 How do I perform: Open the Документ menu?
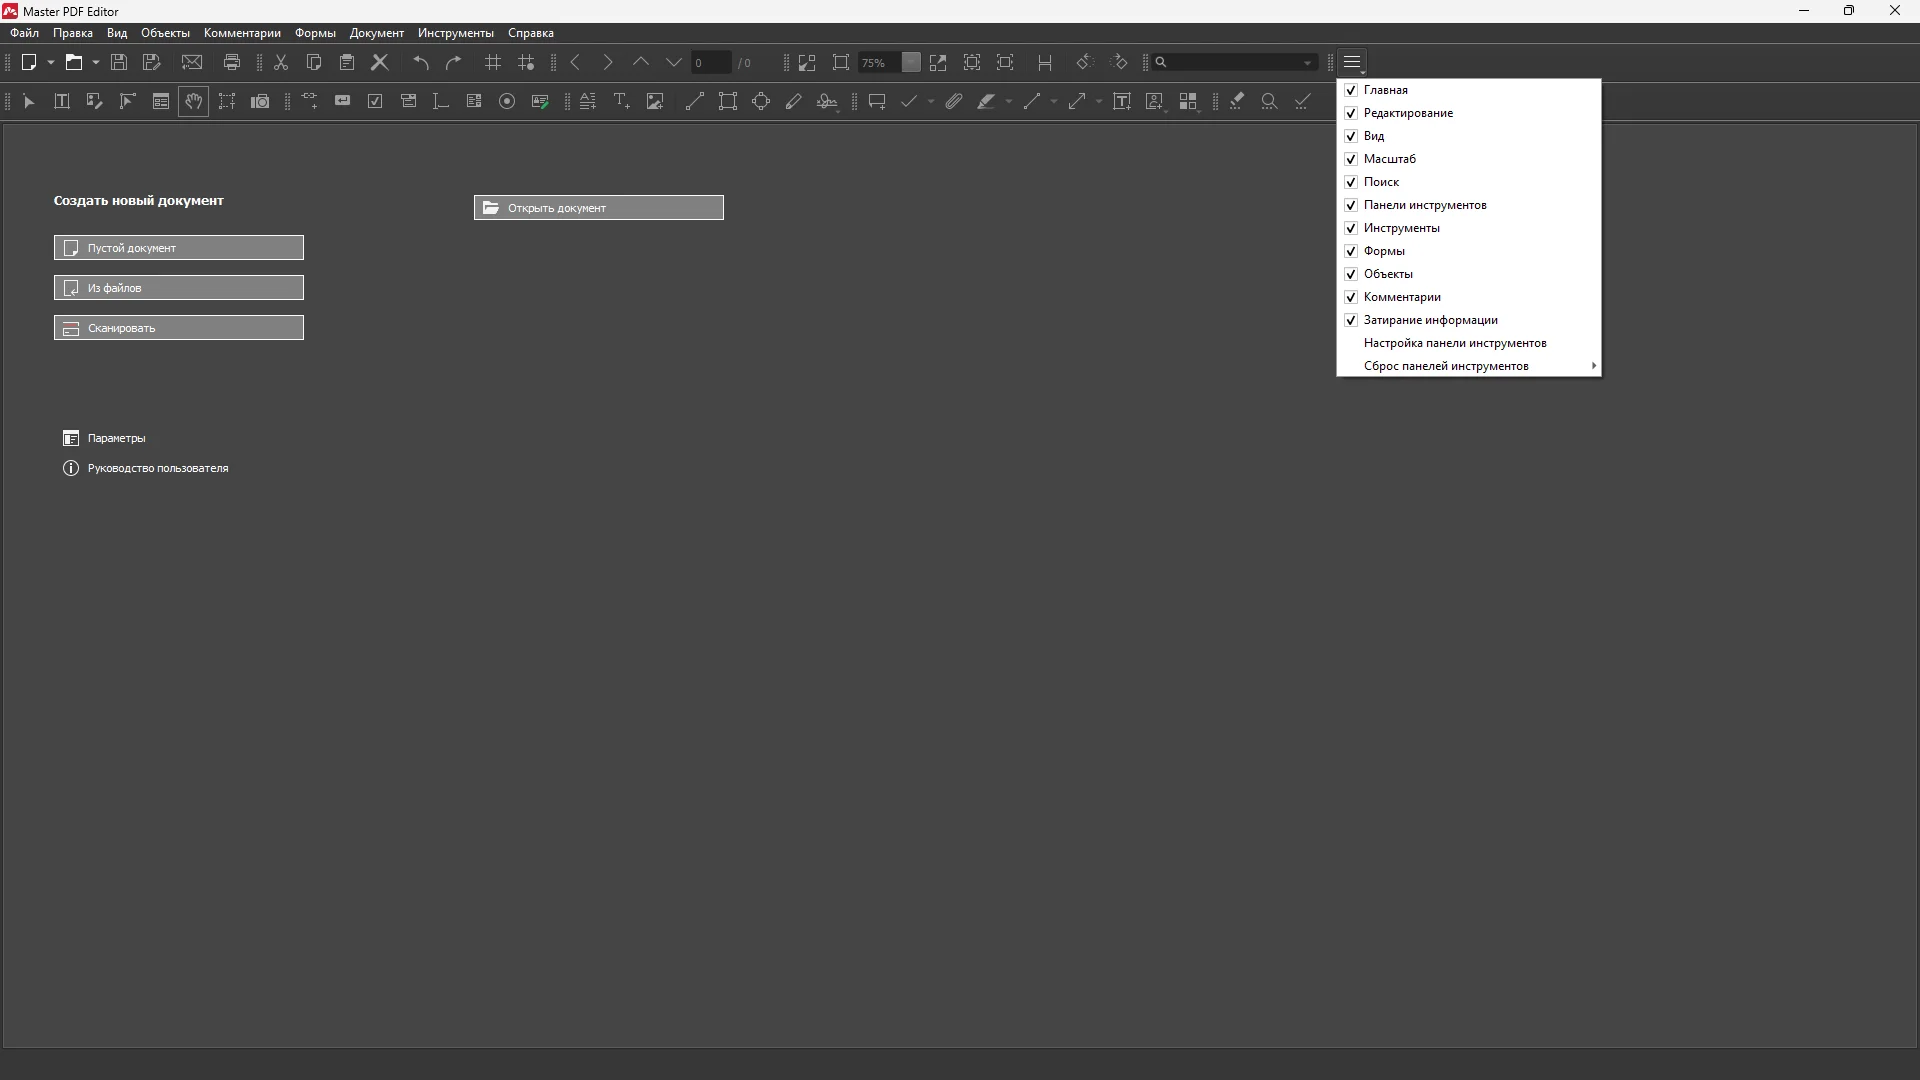(376, 33)
